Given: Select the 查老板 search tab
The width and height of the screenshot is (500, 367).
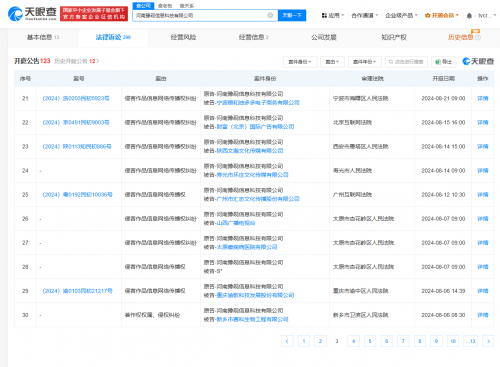Looking at the screenshot, I should [x=165, y=6].
